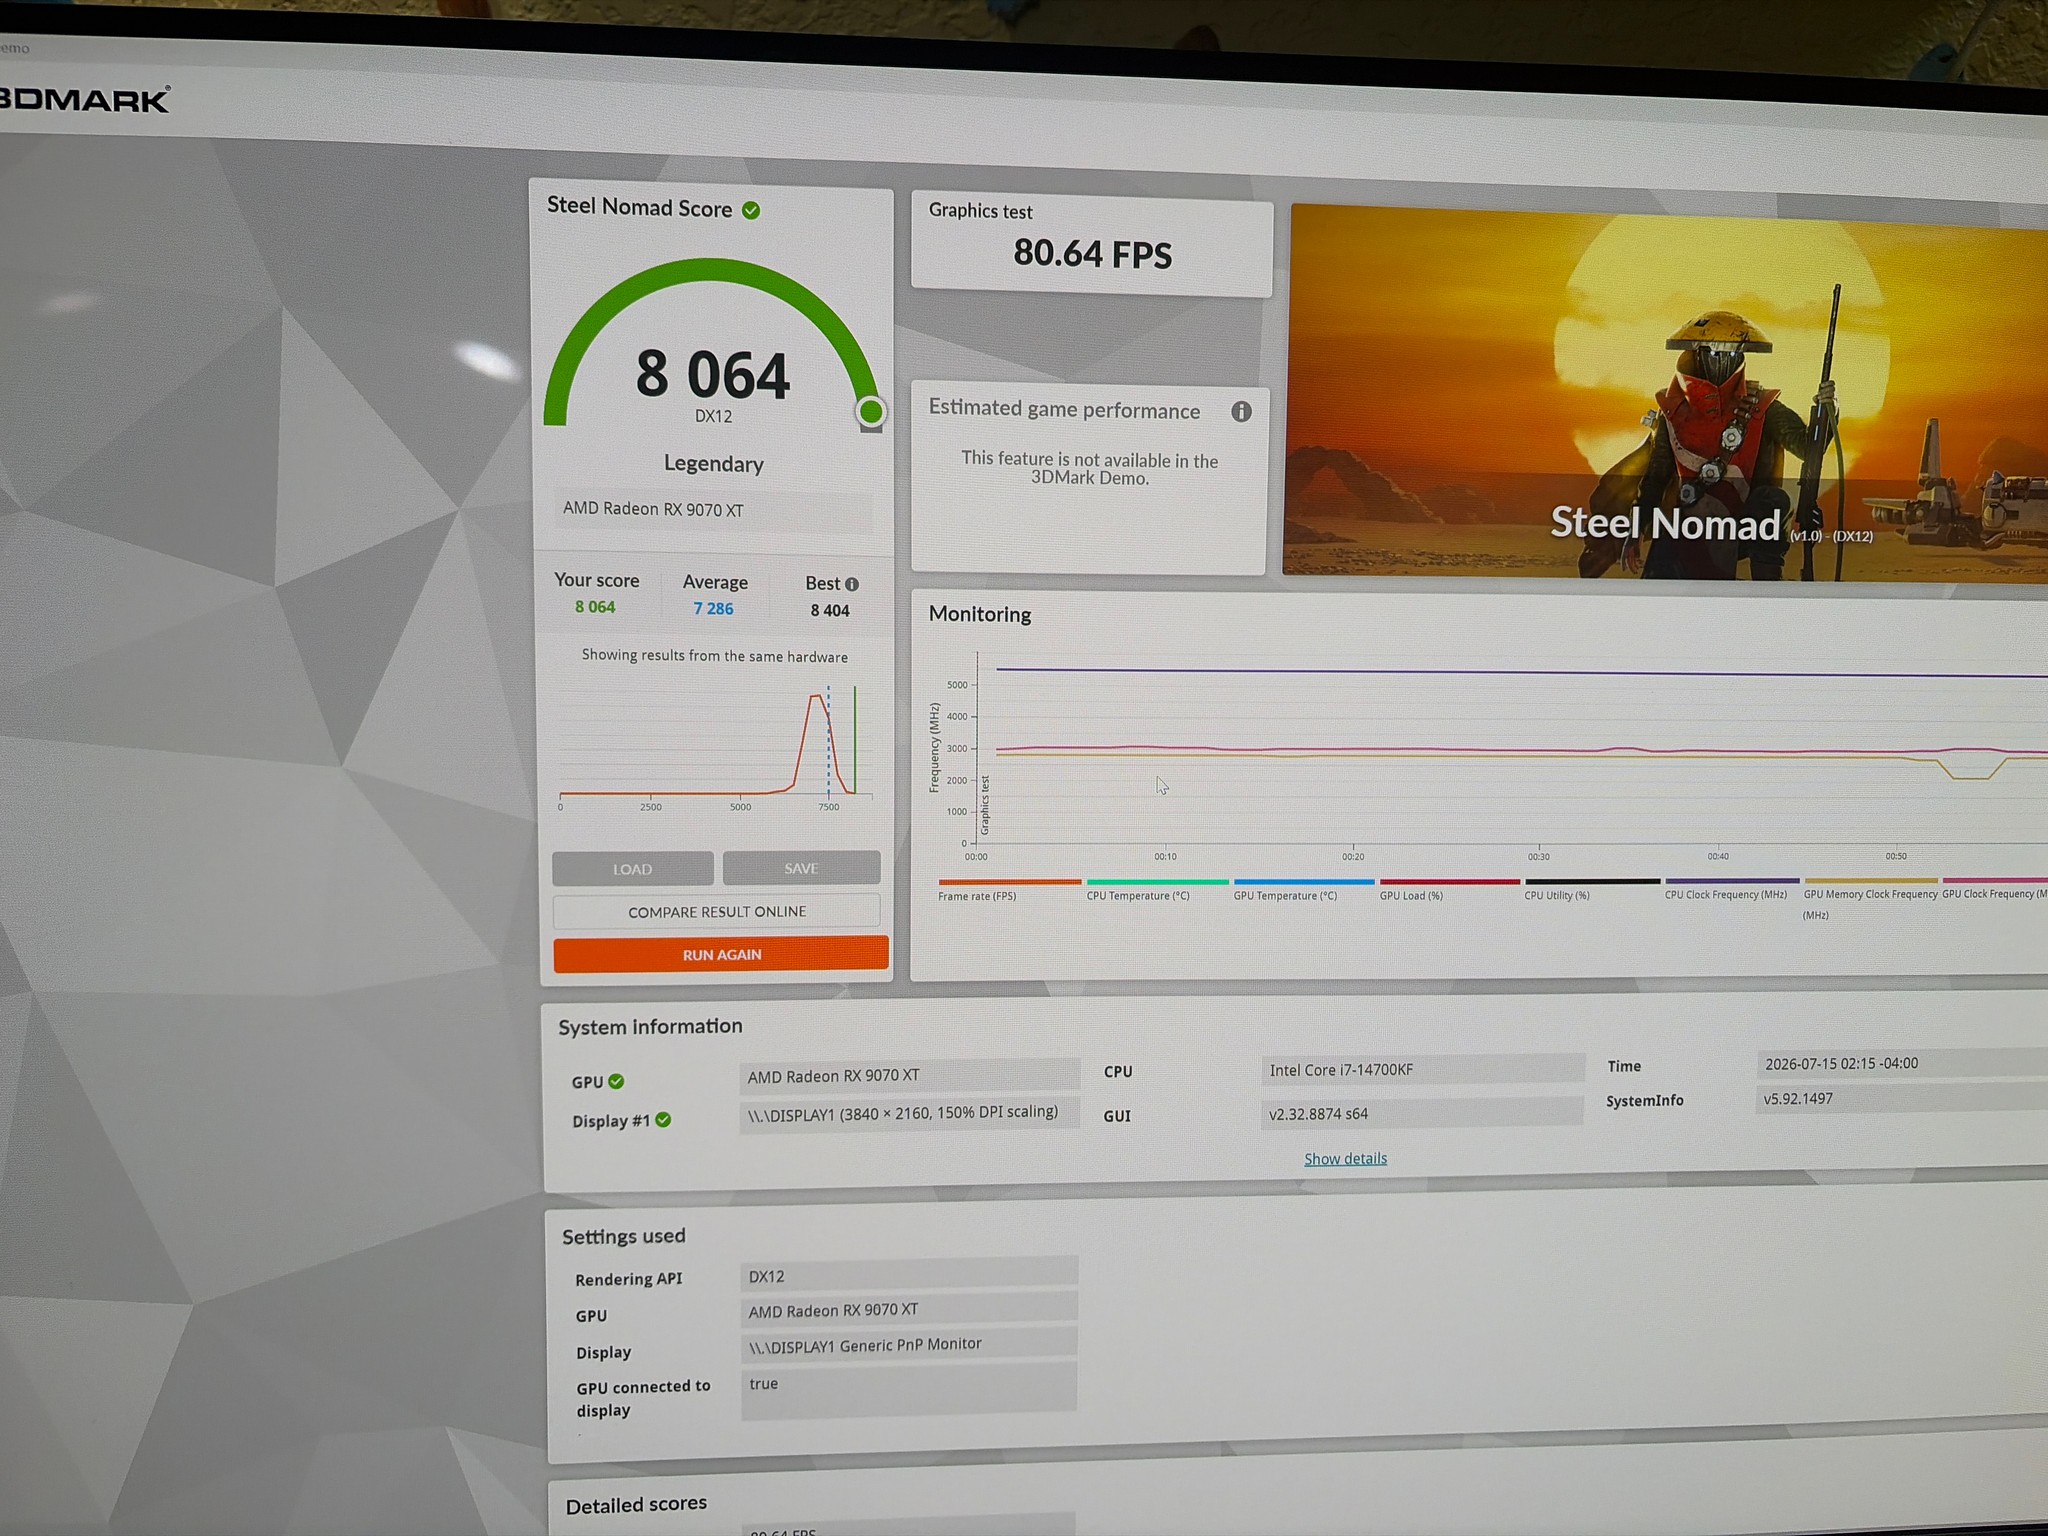Click the Settings used heading
Viewport: 2048px width, 1536px height.
pos(624,1236)
